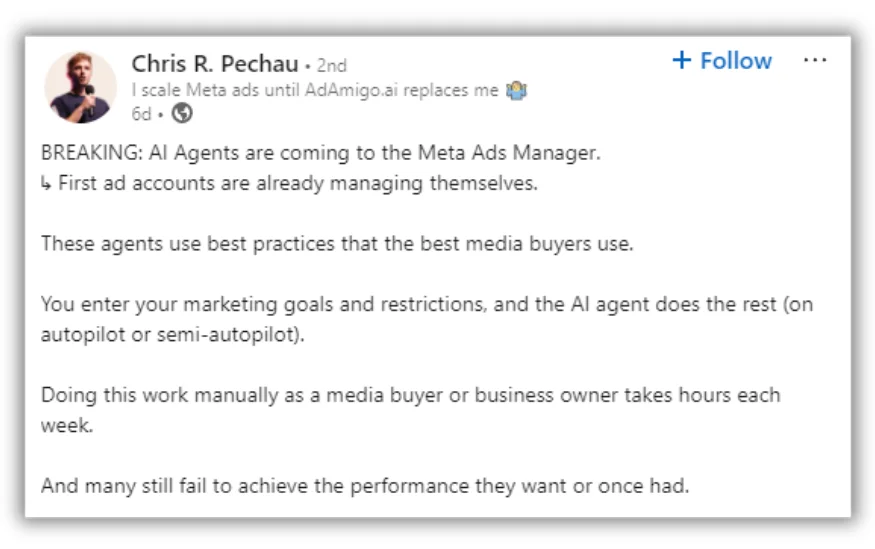875x549 pixels.
Task: Click the Follow button label
Action: (736, 61)
